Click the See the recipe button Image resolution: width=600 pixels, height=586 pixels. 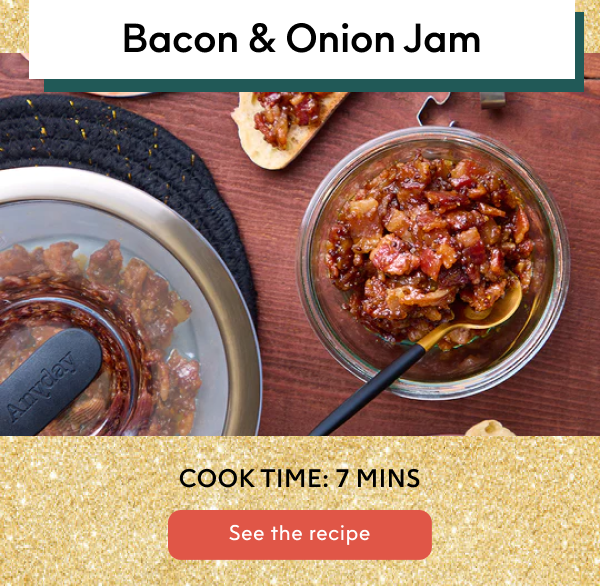tap(300, 534)
